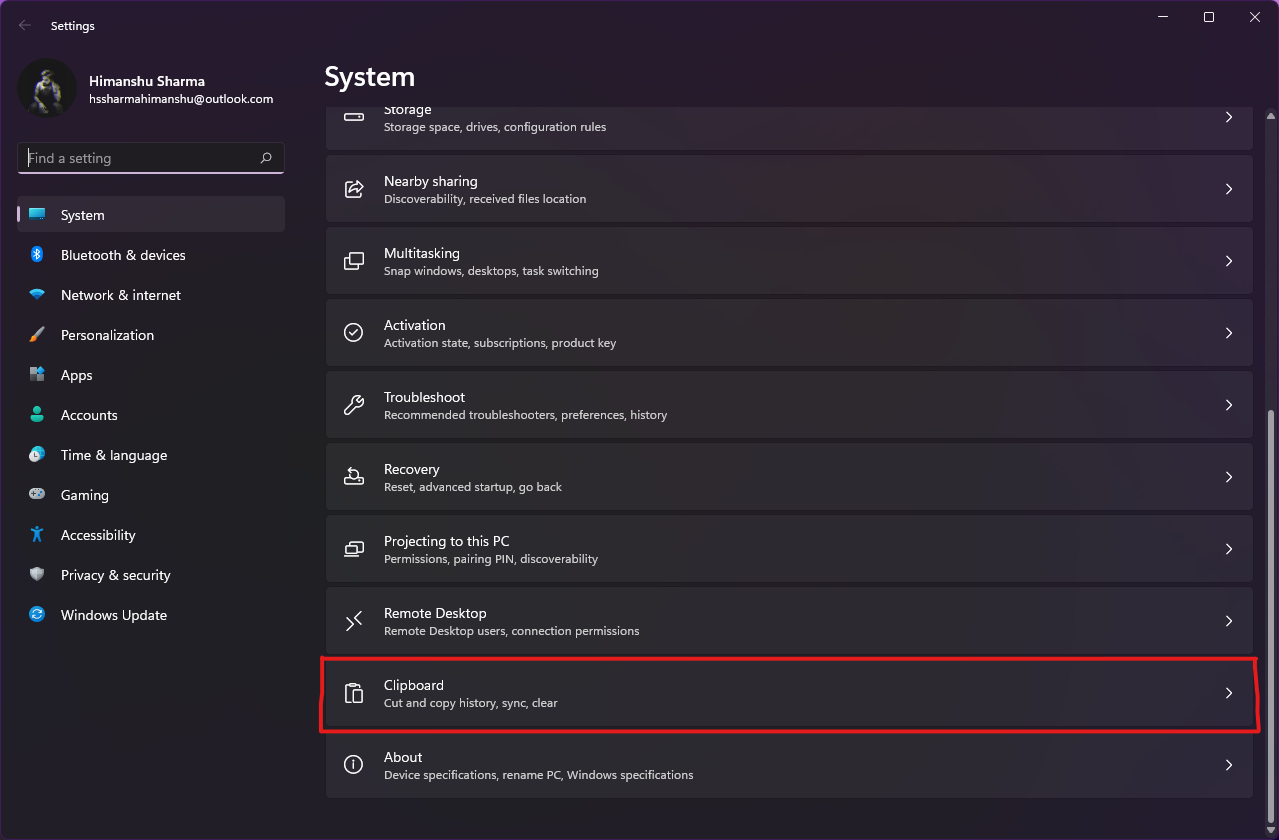Image resolution: width=1279 pixels, height=840 pixels.
Task: Open Bluetooth & devices settings
Action: click(151, 255)
